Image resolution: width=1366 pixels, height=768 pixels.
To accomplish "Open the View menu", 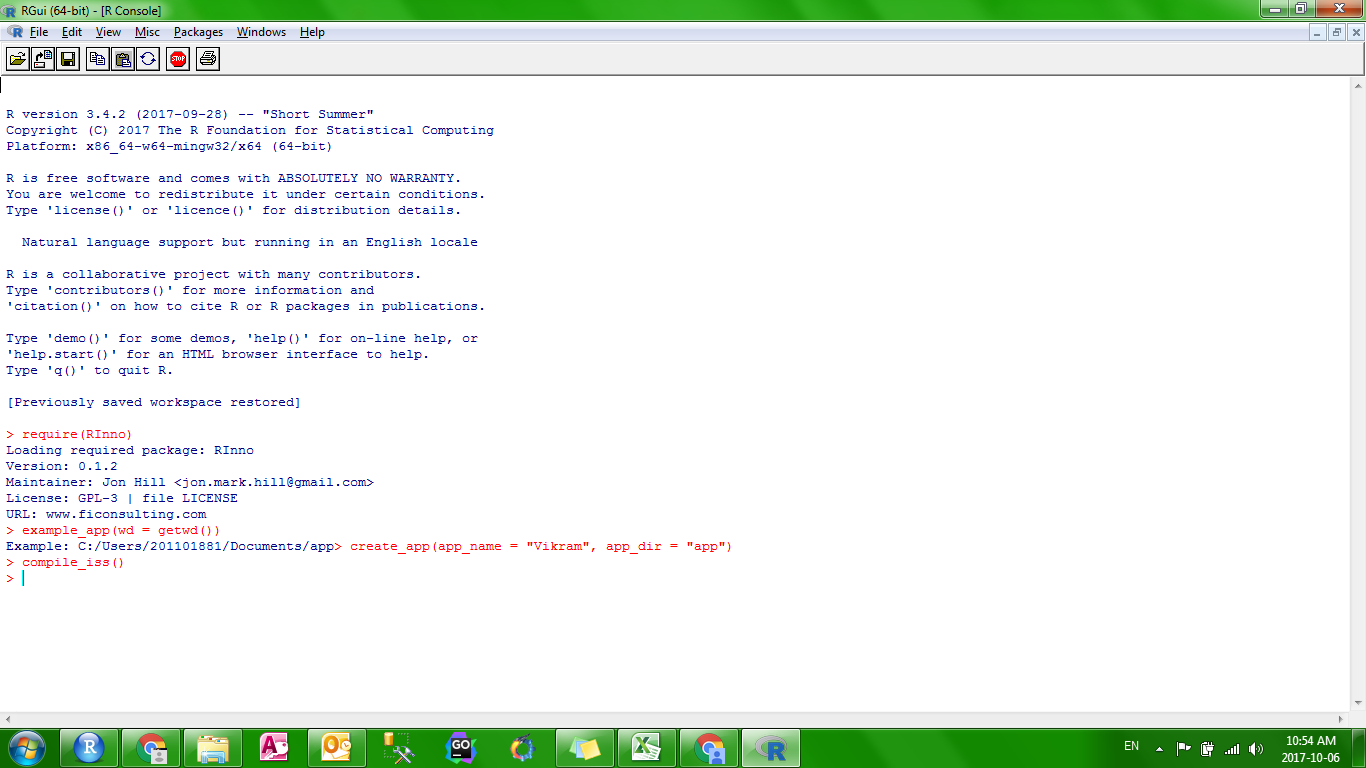I will click(x=108, y=32).
